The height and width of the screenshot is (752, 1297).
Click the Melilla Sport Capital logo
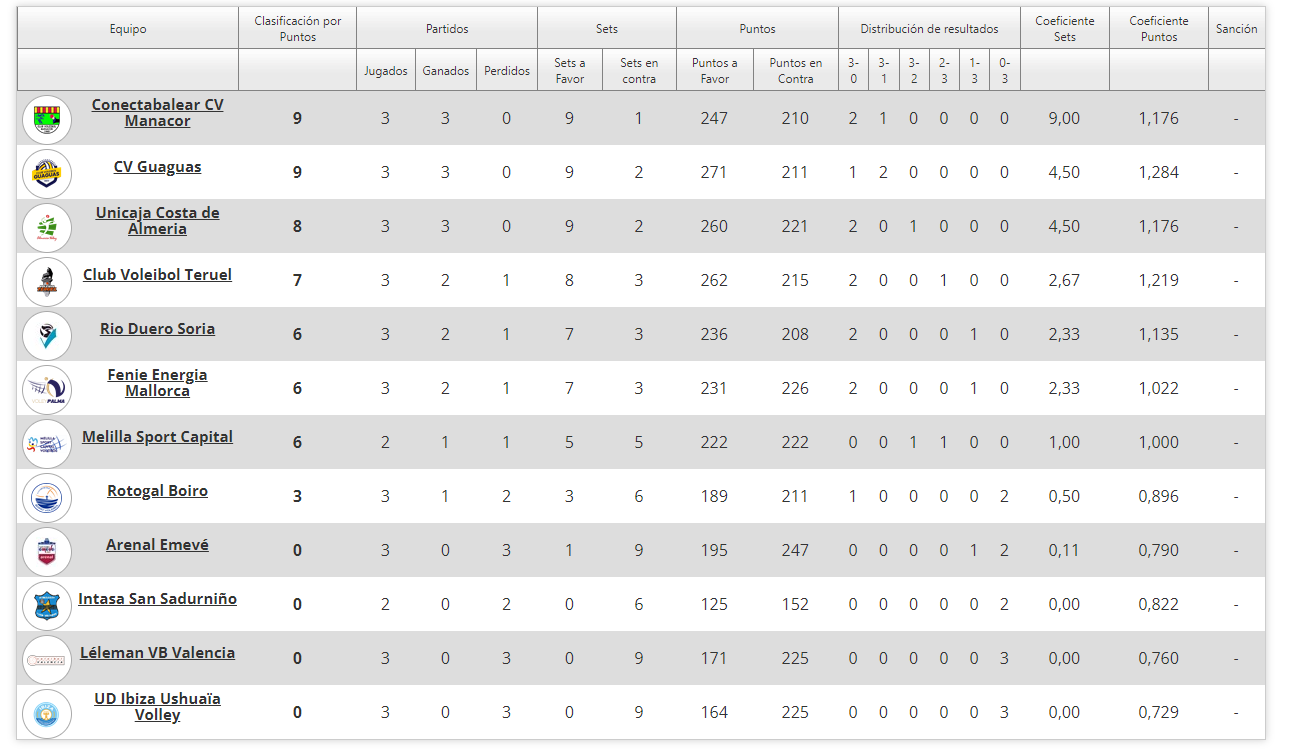(x=47, y=444)
